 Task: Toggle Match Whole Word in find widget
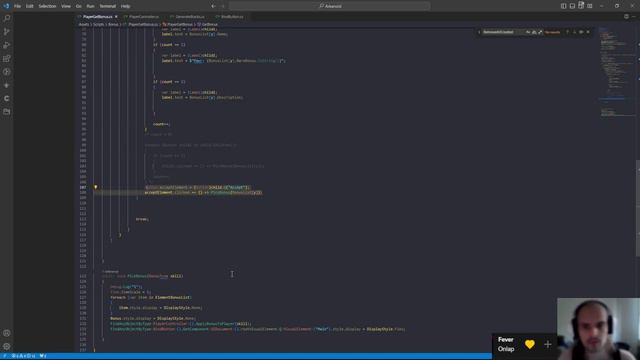click(x=534, y=32)
